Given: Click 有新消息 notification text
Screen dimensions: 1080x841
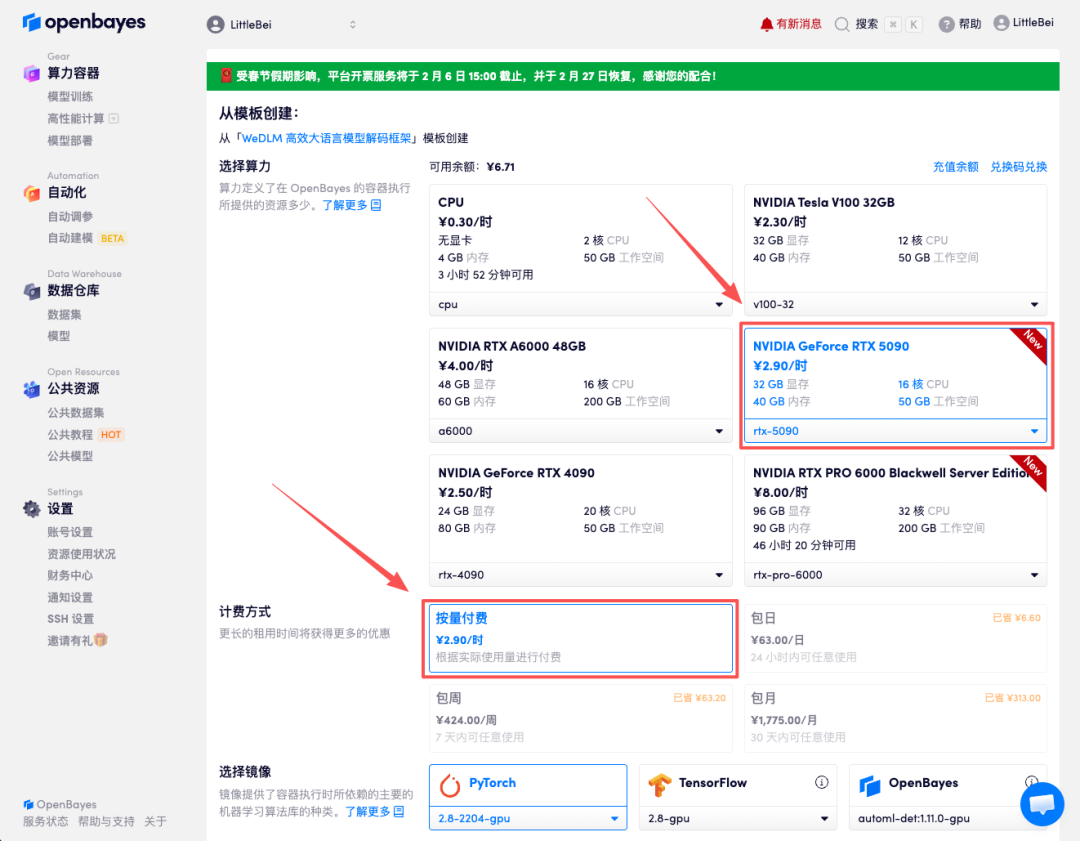Looking at the screenshot, I should click(x=799, y=24).
